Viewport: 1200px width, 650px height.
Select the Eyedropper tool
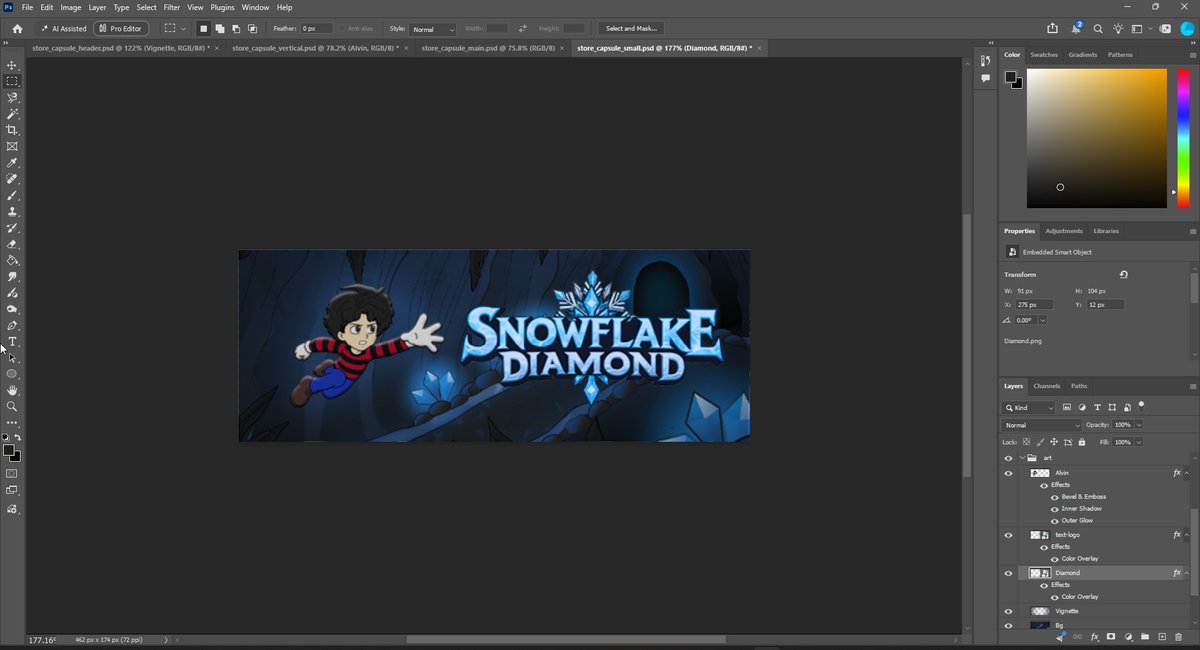click(12, 163)
